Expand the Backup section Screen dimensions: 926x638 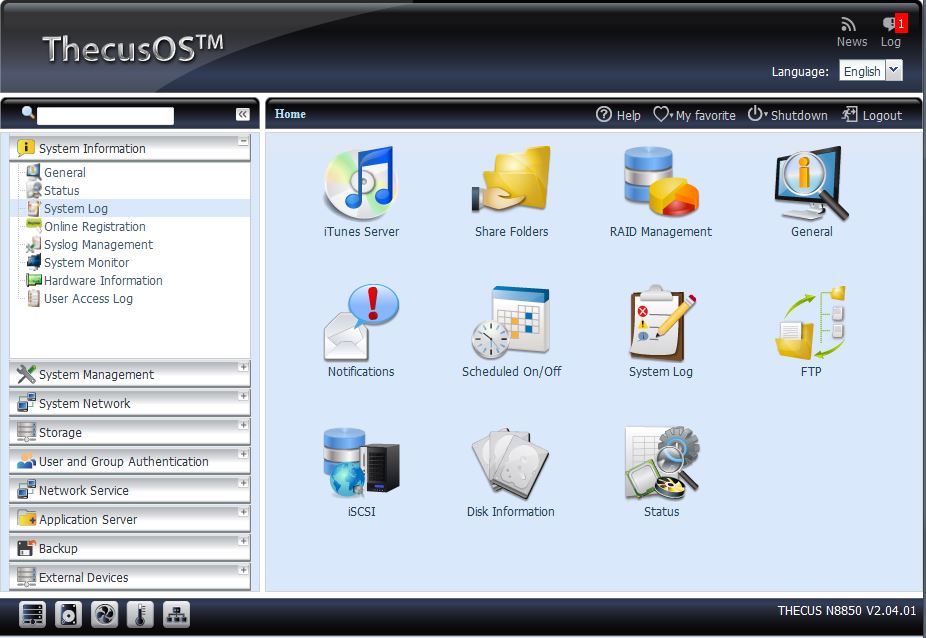tap(243, 541)
